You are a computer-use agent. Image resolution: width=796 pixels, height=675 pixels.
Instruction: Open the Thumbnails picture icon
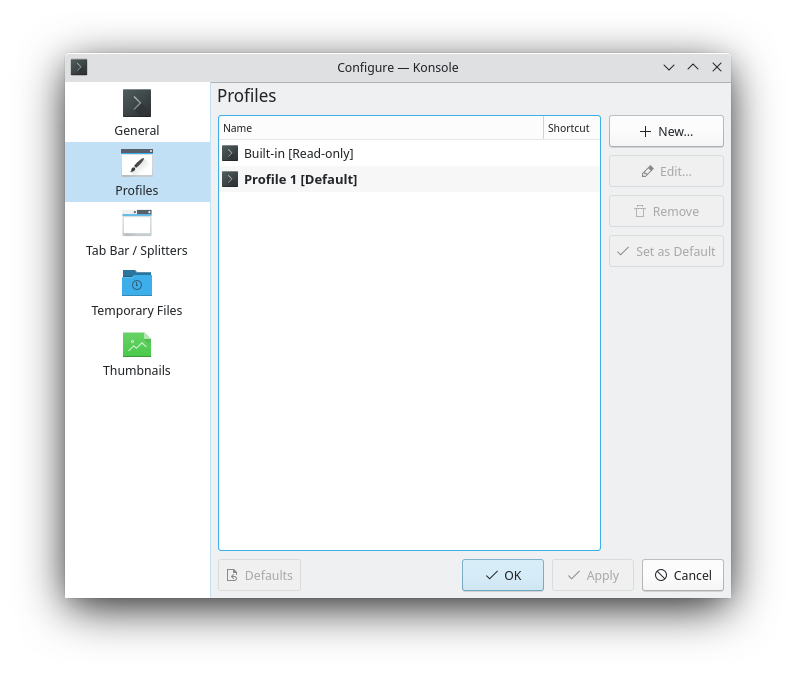[137, 345]
